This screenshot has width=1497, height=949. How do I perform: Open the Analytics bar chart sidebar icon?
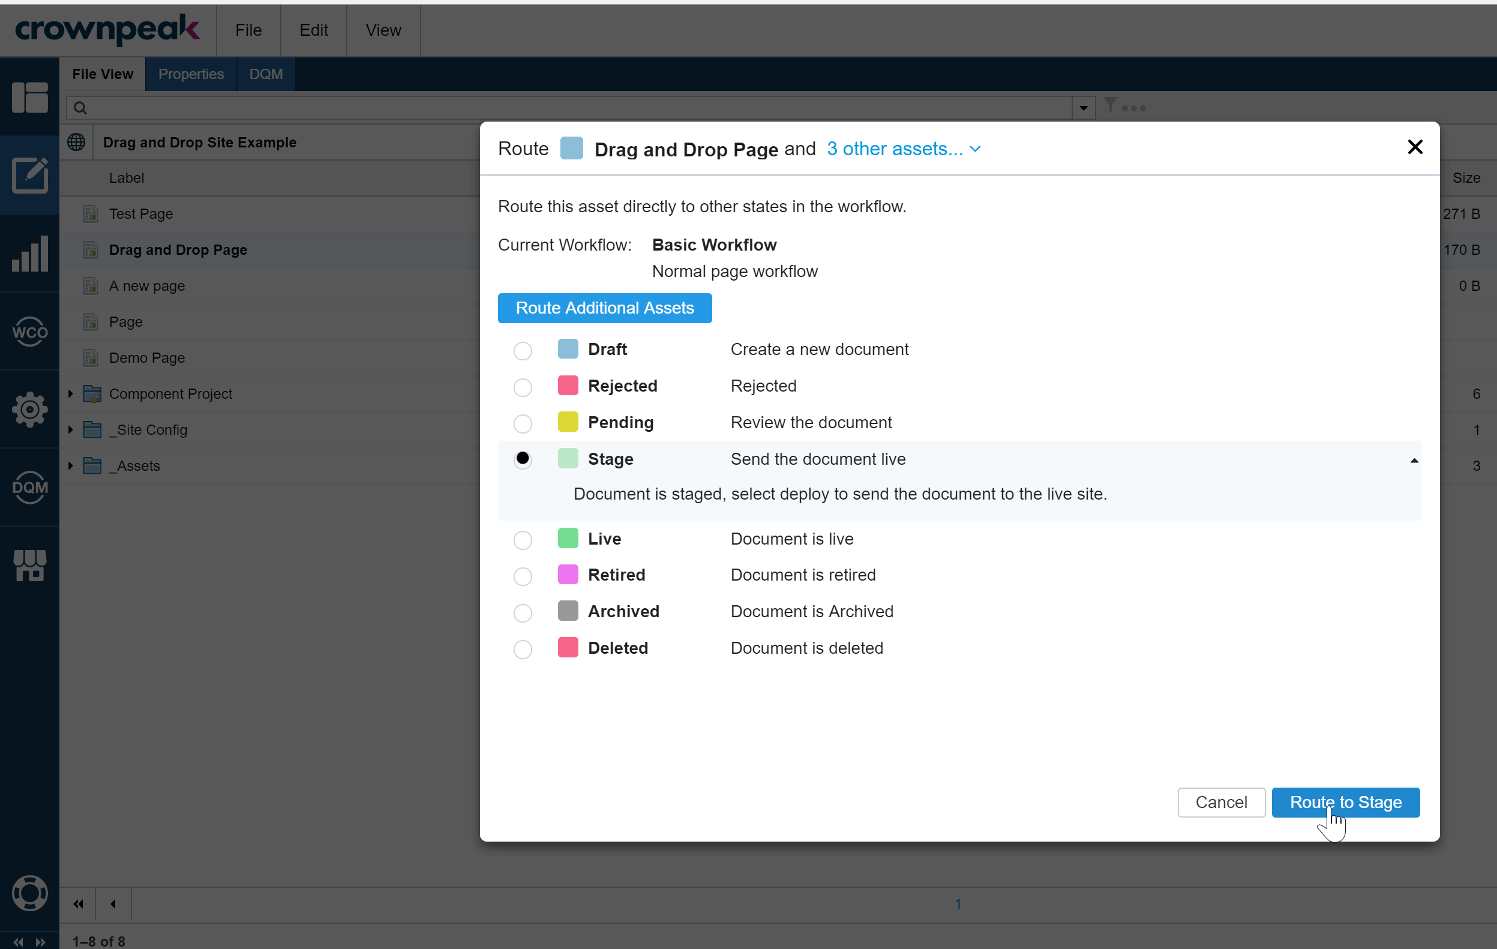30,254
